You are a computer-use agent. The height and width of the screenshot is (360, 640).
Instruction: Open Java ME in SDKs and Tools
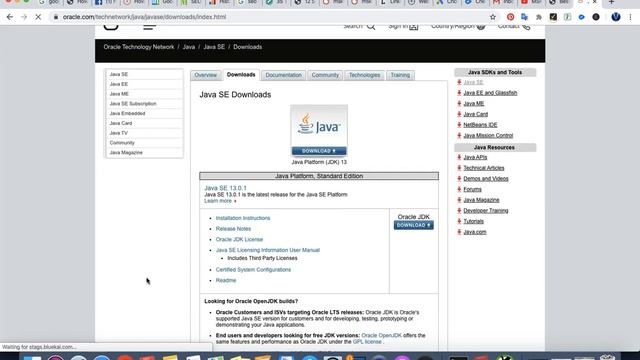[x=473, y=104]
